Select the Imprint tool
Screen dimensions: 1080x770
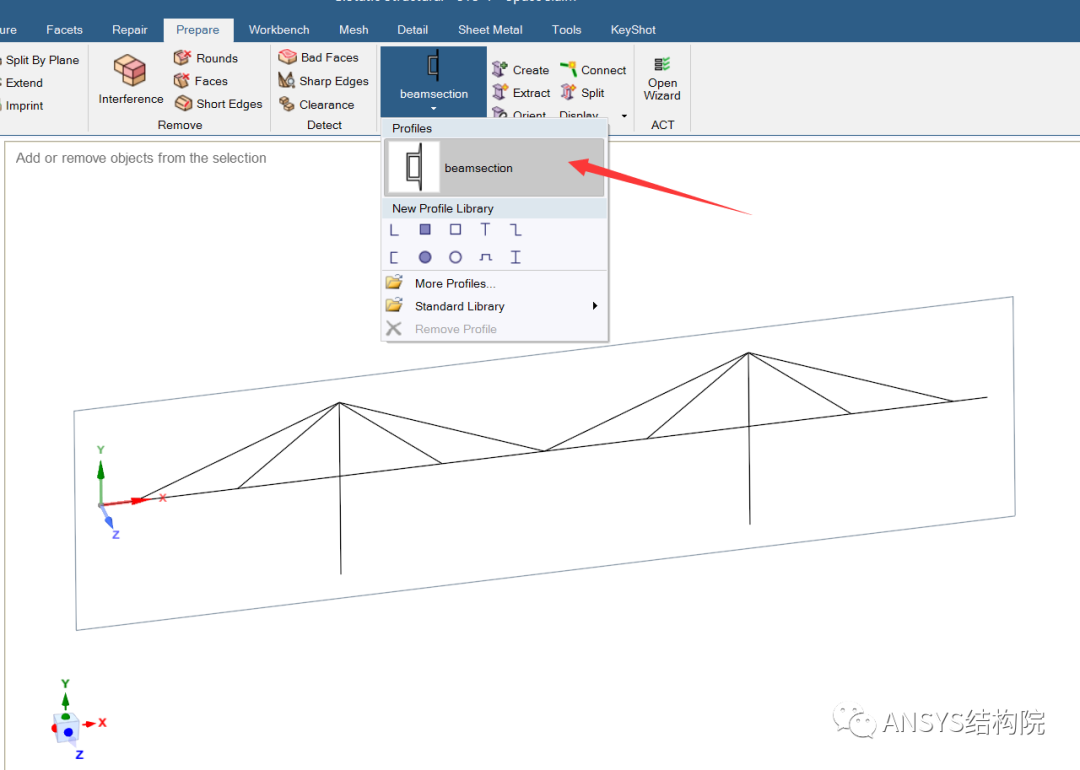tap(22, 105)
